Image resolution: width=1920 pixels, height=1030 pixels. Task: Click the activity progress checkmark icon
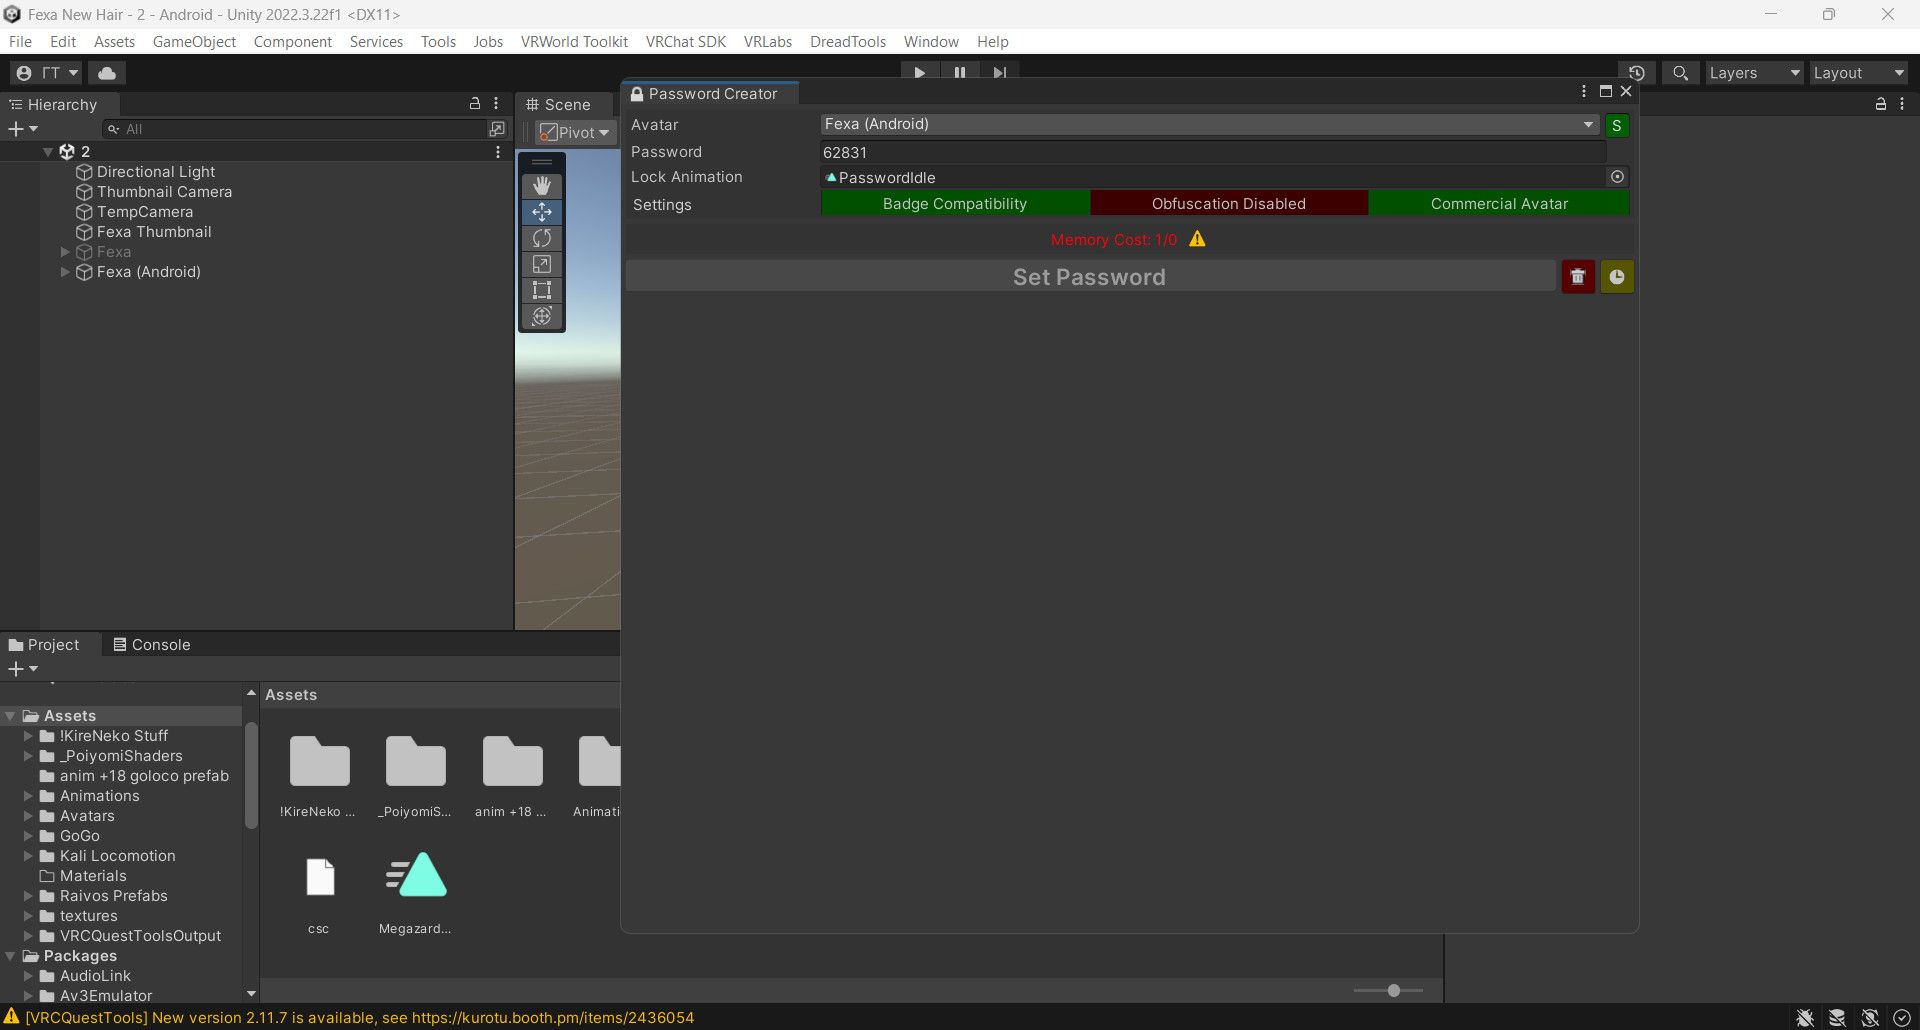click(x=1902, y=1018)
